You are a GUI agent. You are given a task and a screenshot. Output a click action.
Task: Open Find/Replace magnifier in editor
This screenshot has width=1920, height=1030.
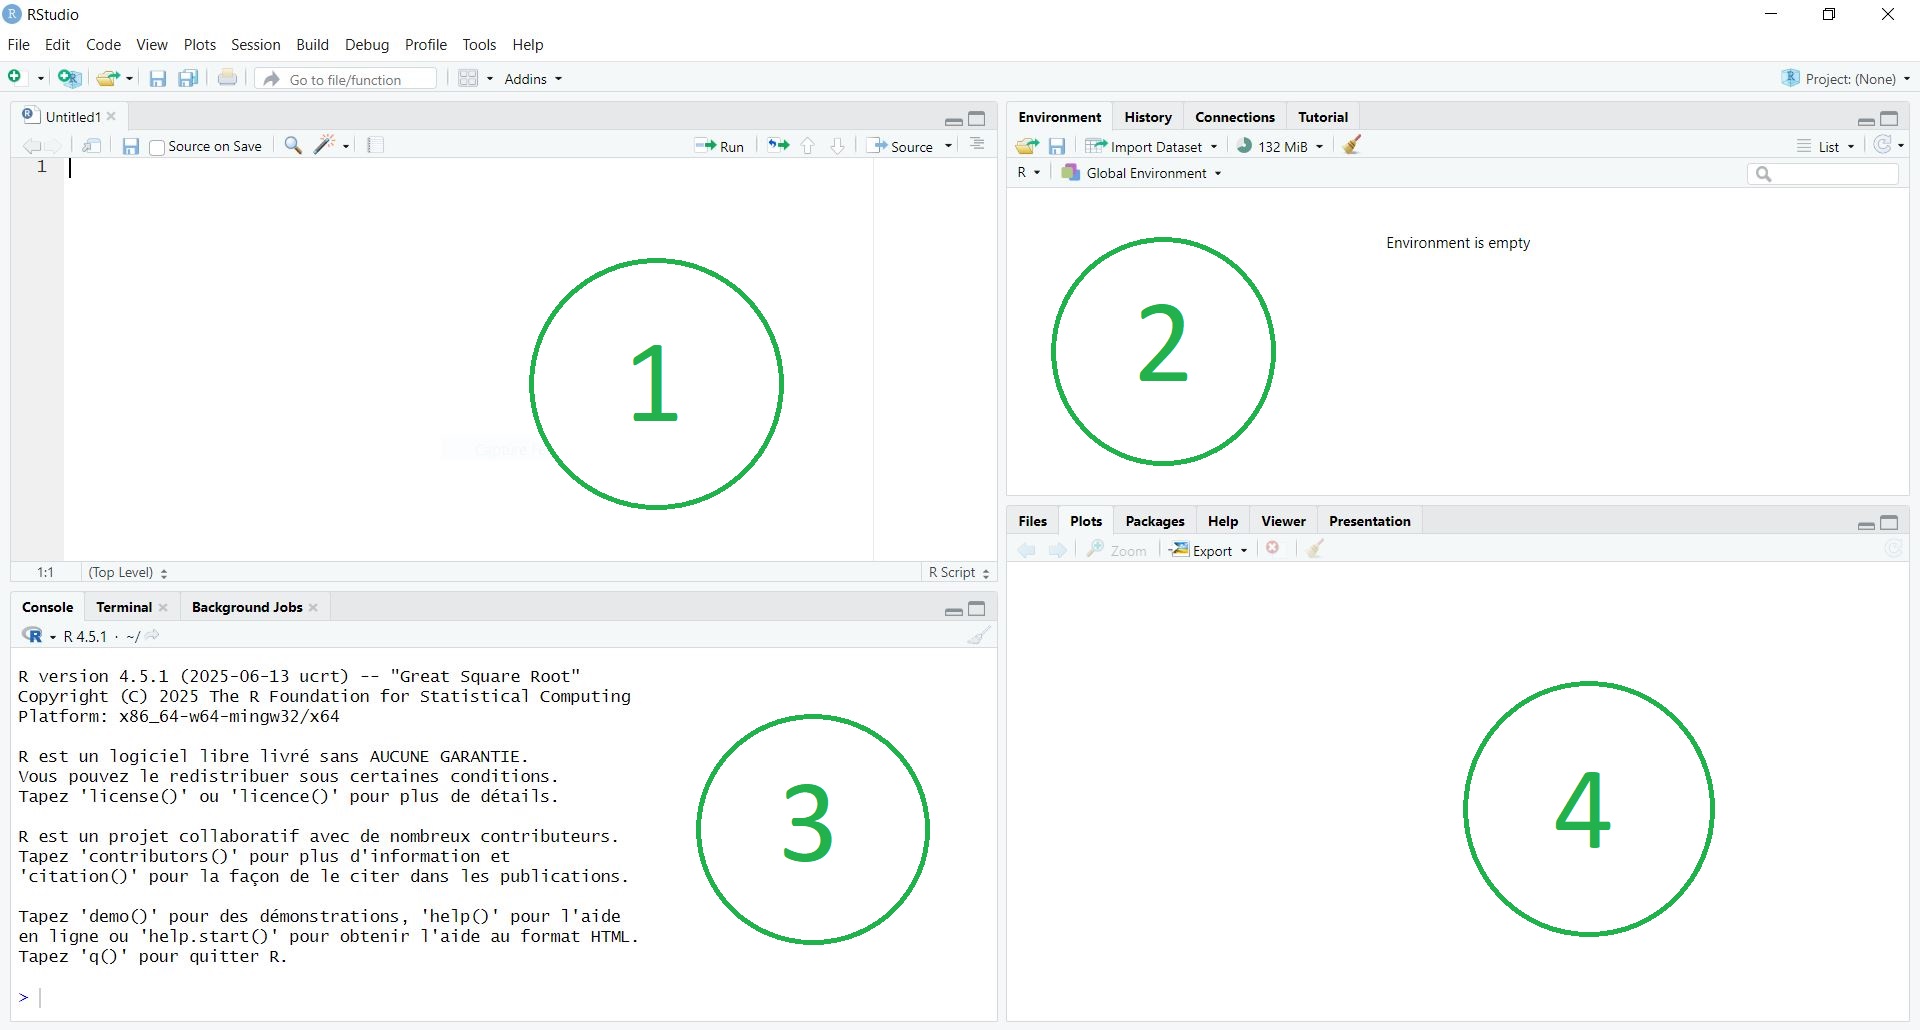click(293, 145)
